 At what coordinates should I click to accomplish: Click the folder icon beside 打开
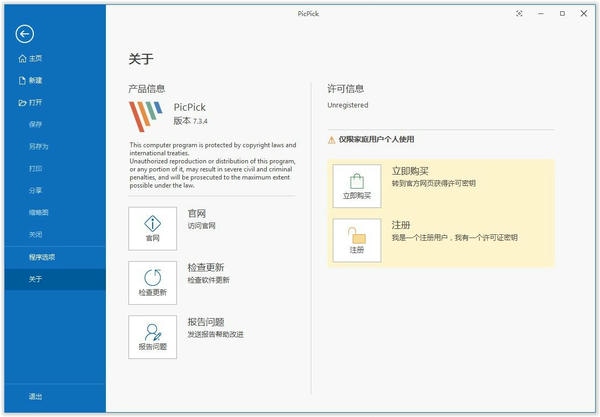22,103
